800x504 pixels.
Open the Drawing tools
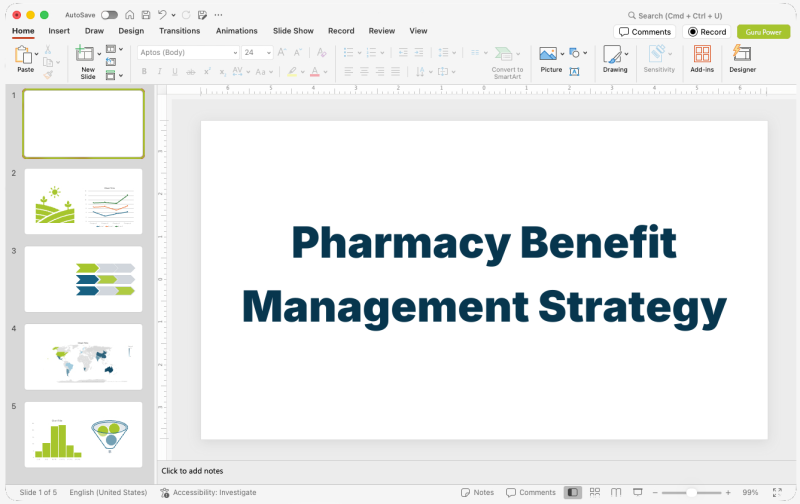(x=615, y=59)
